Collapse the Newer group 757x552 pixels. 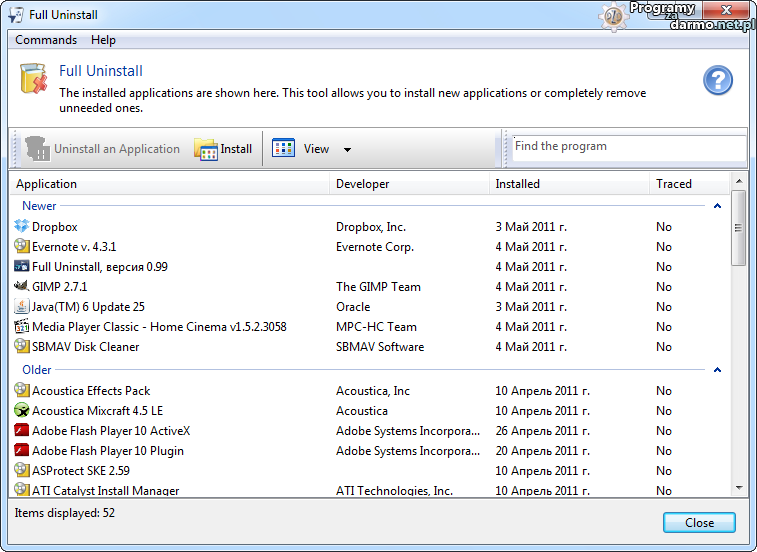point(717,206)
